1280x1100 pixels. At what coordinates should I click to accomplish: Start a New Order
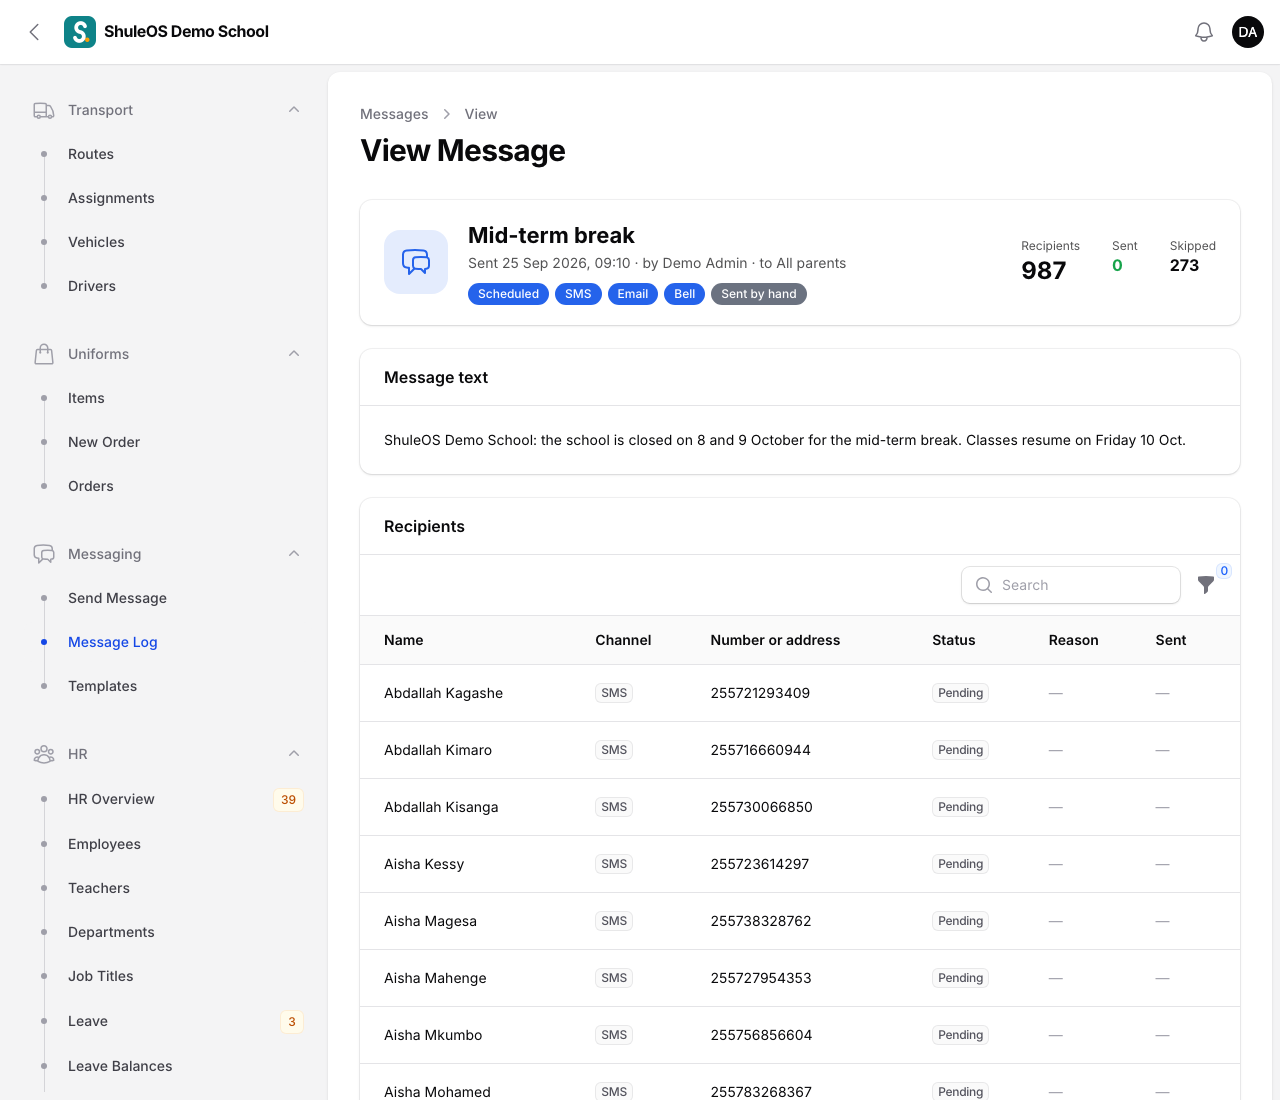point(104,442)
